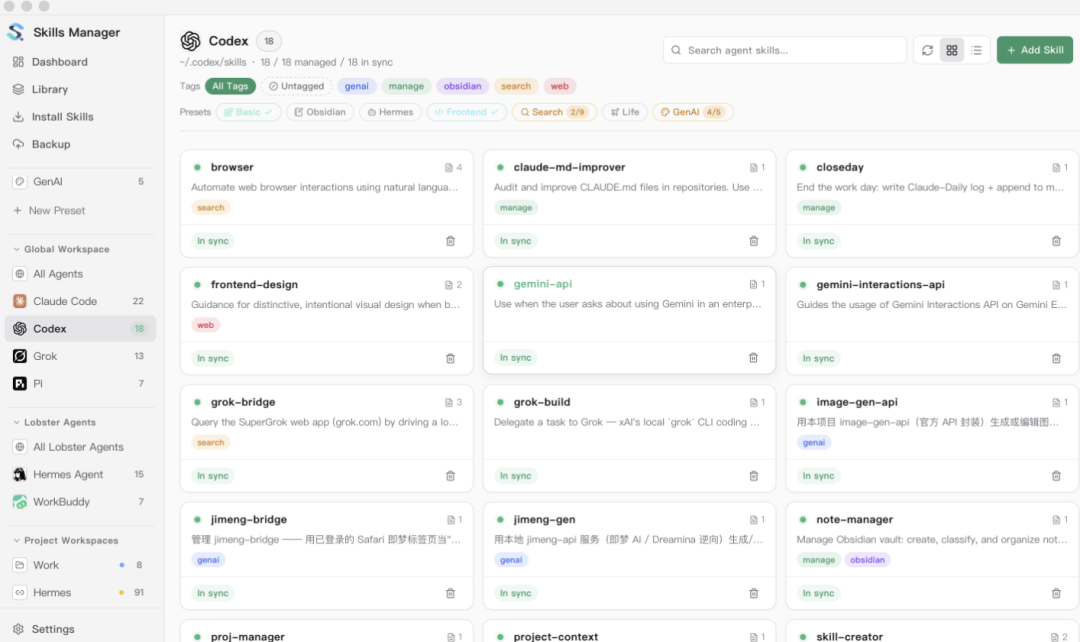
Task: Delete the closeday skill
Action: [x=1056, y=241]
